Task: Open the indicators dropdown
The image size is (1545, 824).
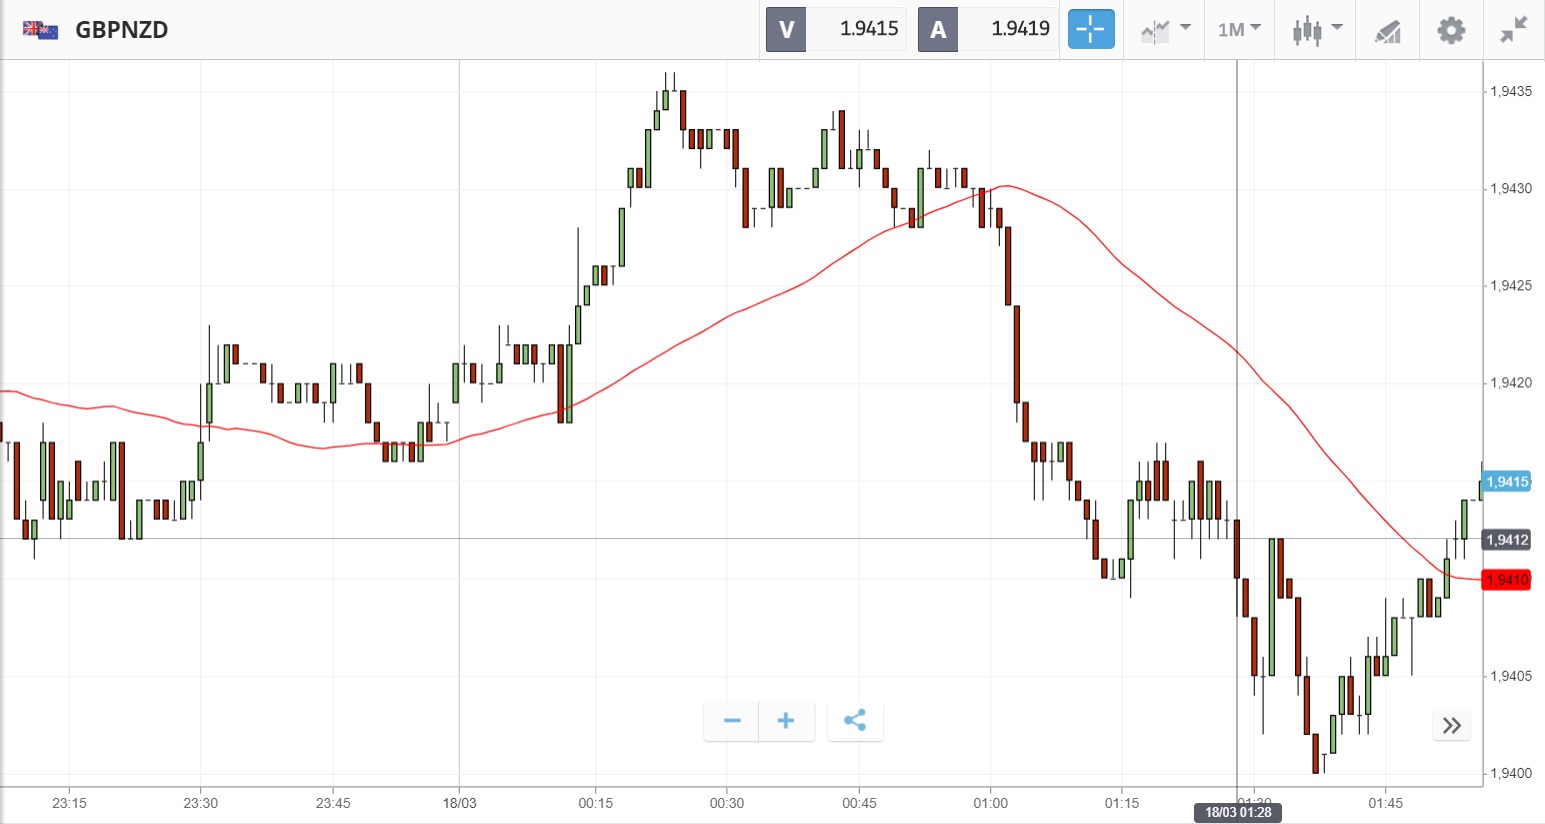Action: click(1165, 29)
